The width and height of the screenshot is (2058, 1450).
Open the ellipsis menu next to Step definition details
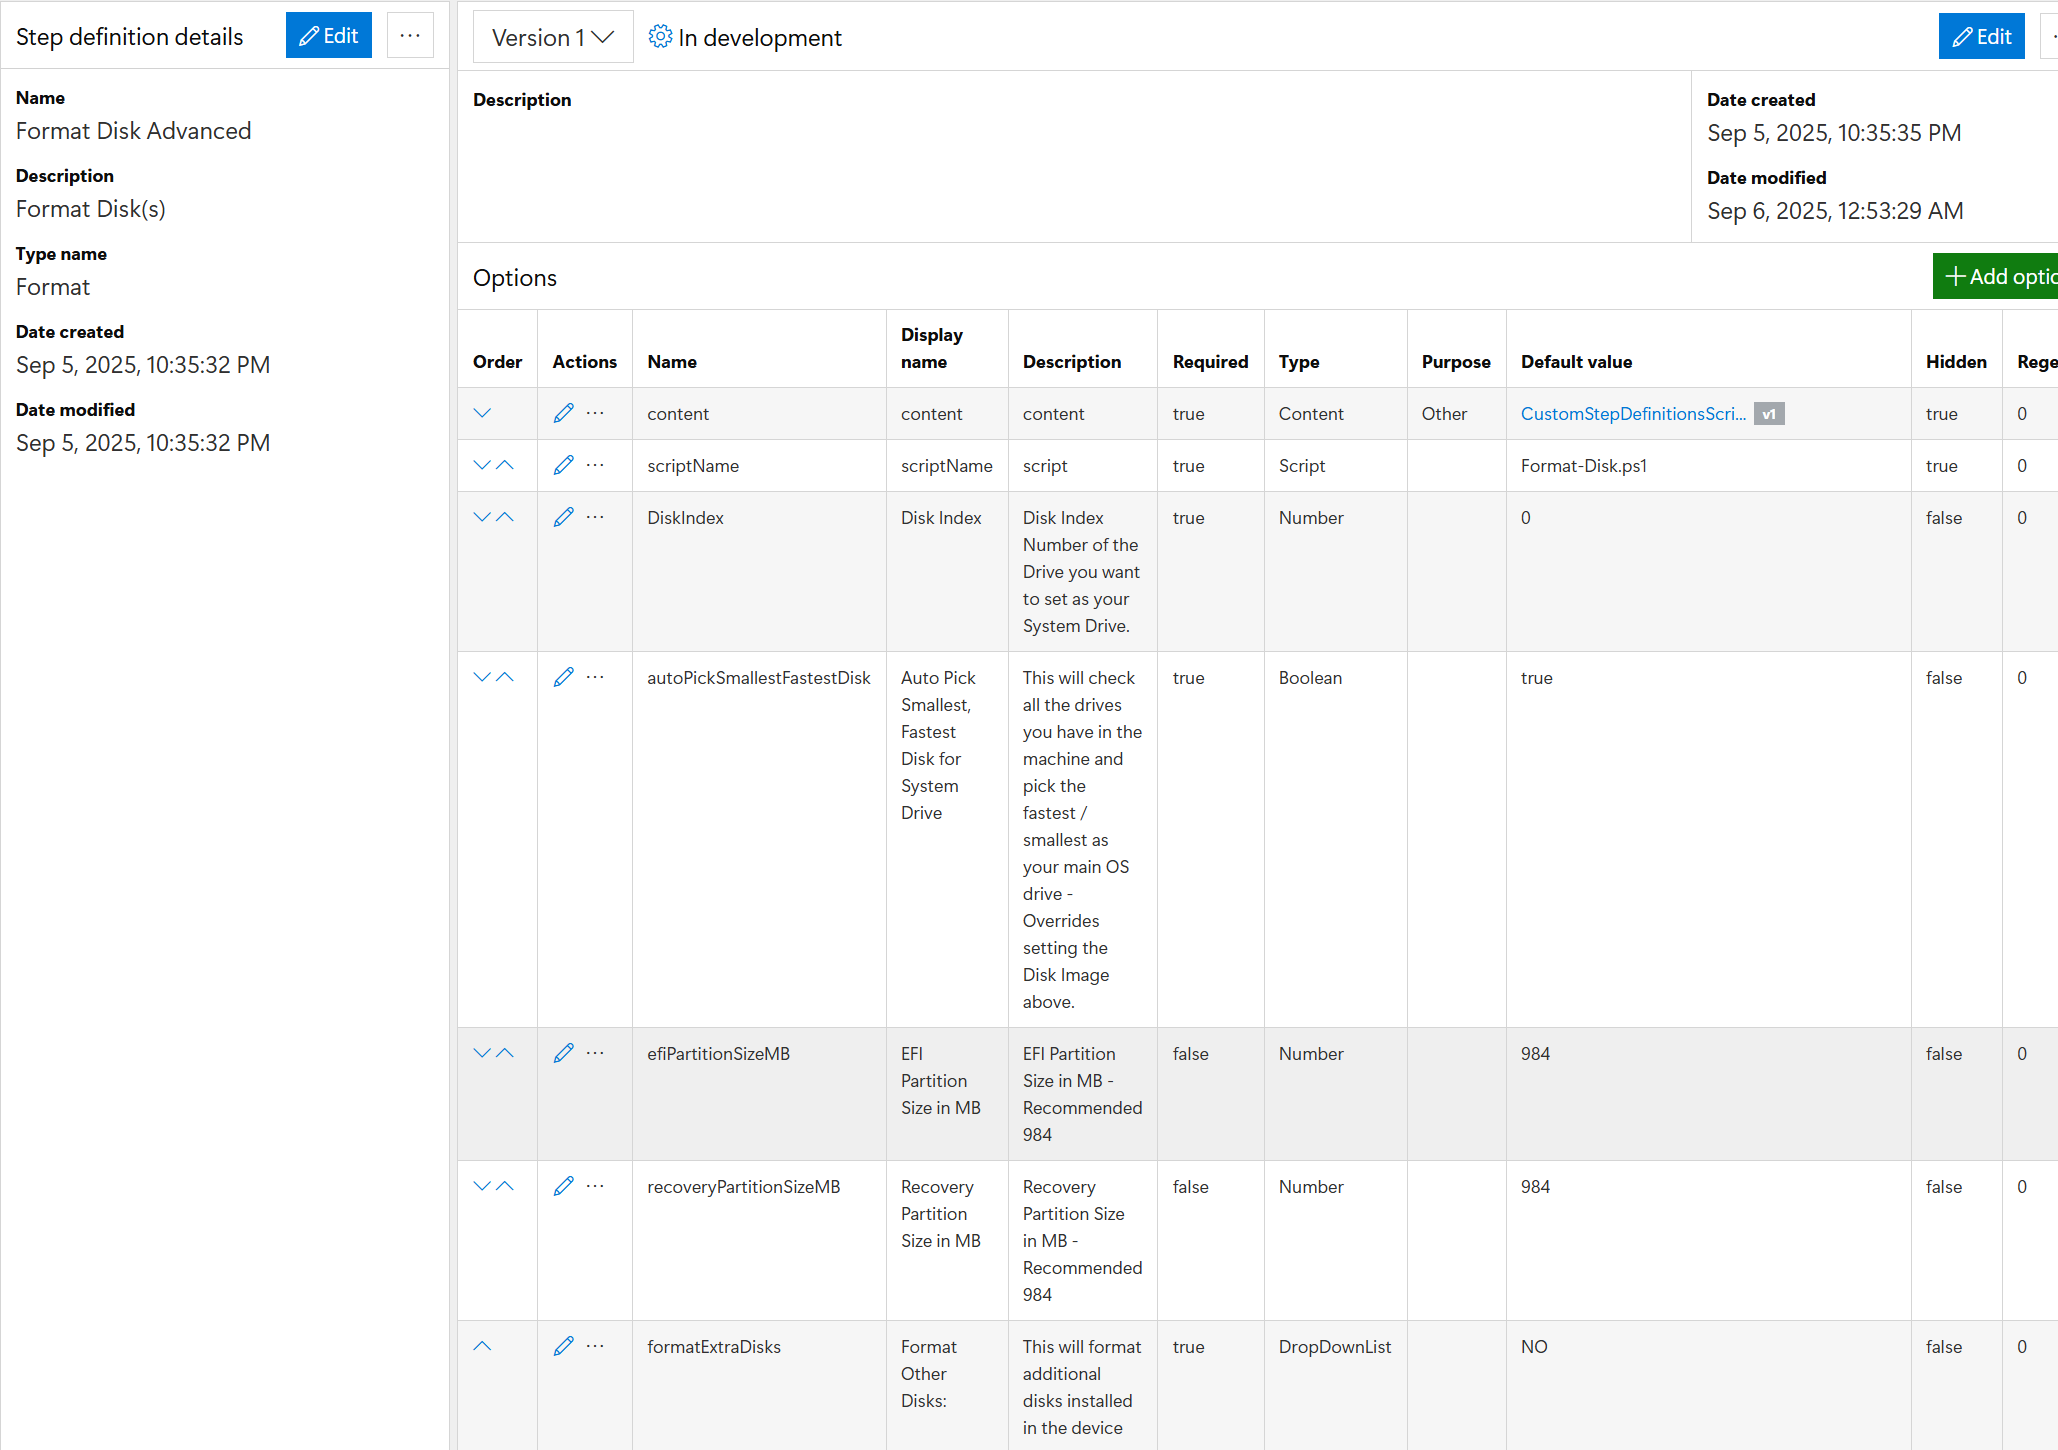pos(410,36)
